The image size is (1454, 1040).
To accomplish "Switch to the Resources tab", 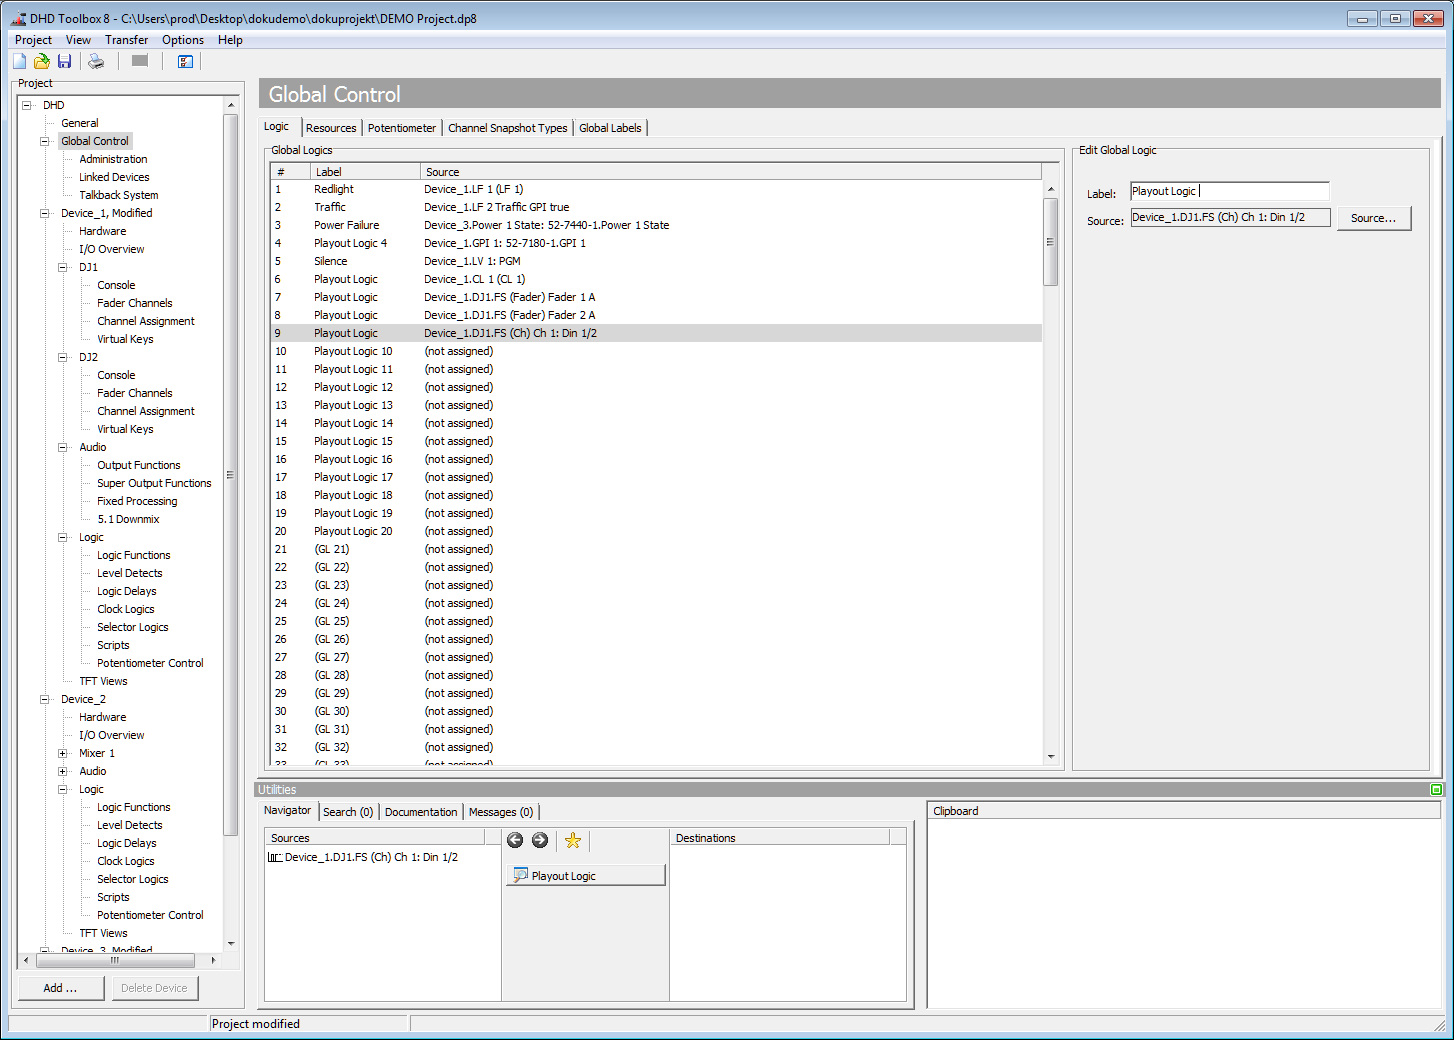I will 331,127.
